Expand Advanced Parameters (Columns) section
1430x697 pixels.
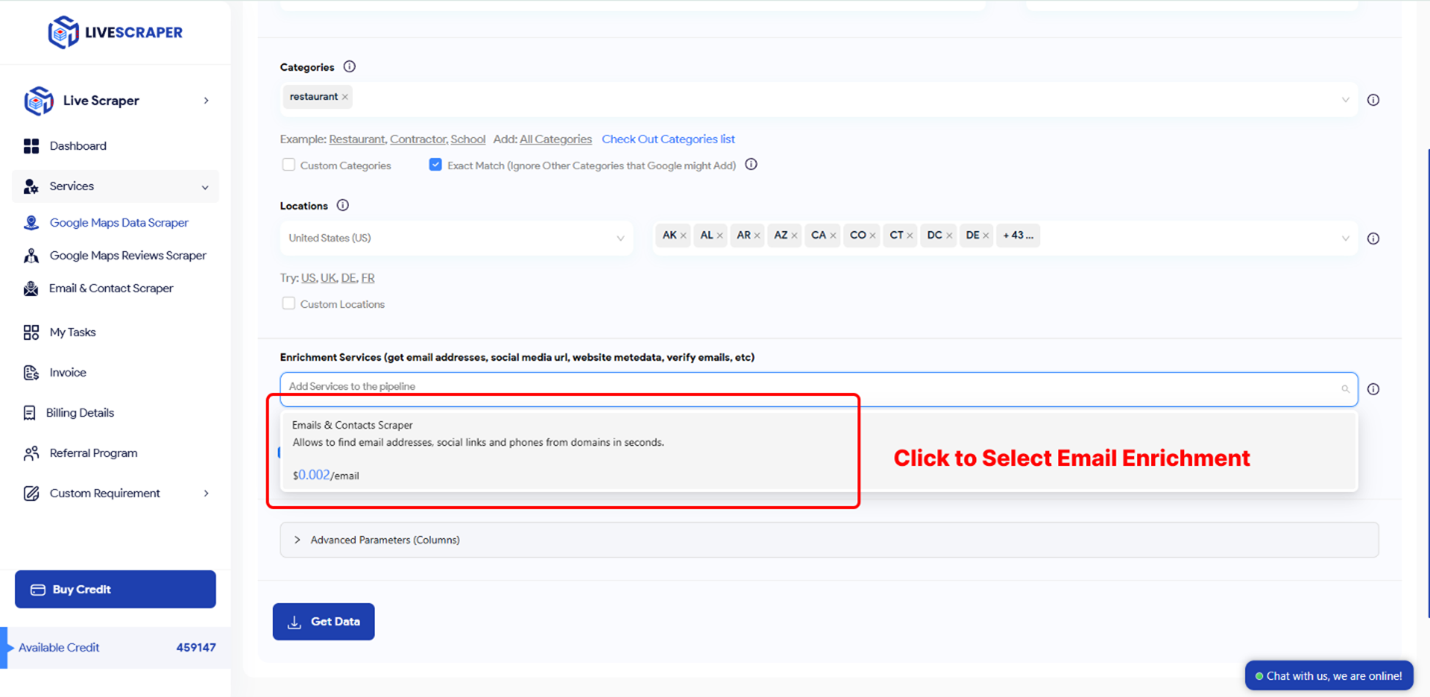coord(829,540)
